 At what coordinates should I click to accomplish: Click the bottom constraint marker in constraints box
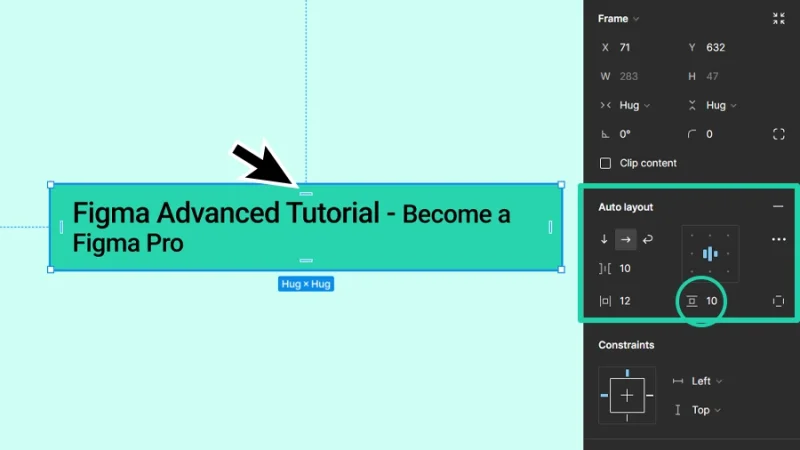(x=627, y=418)
